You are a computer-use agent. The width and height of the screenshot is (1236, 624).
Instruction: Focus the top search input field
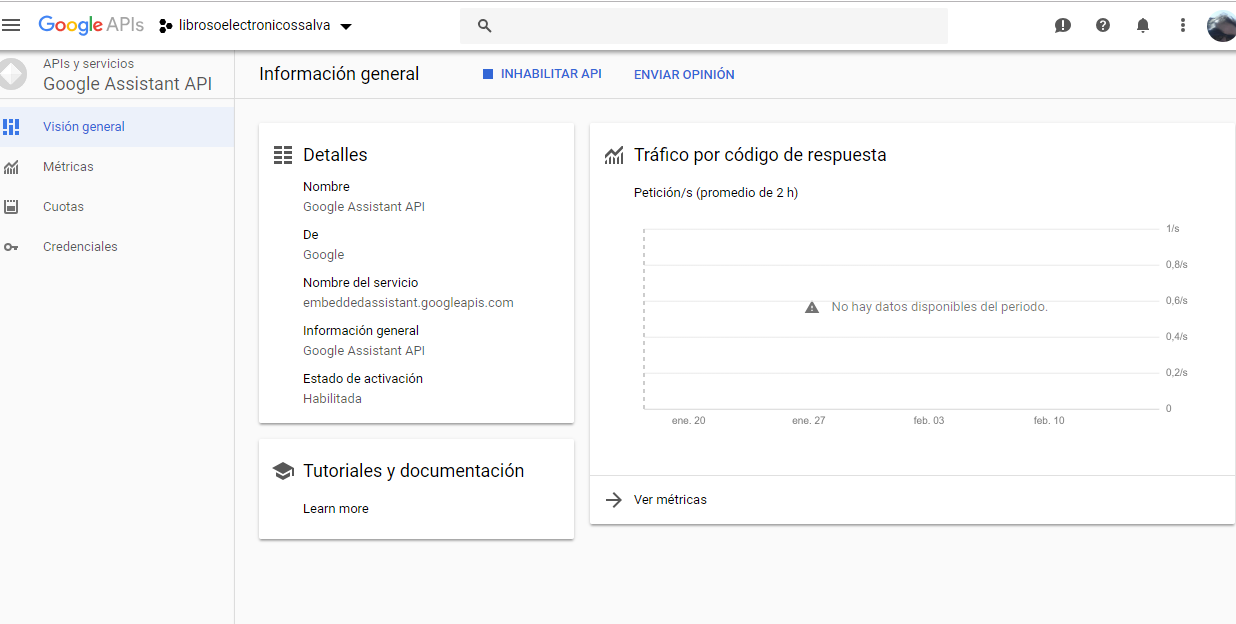point(720,26)
